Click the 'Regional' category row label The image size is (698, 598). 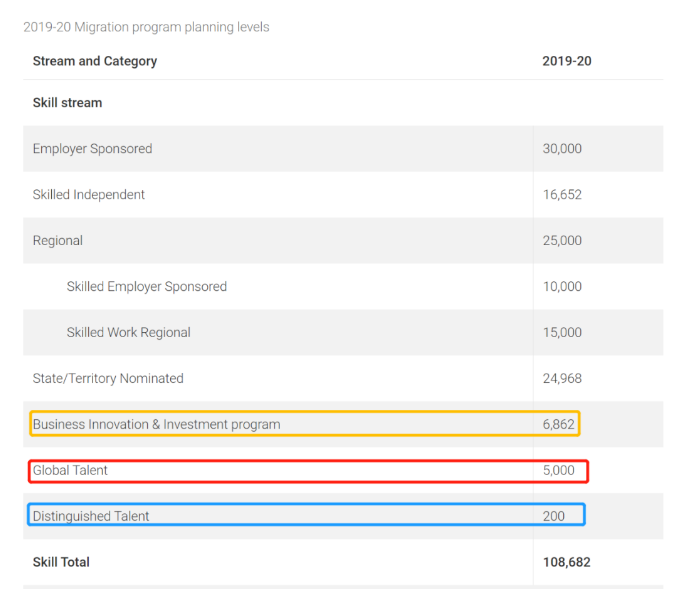58,241
